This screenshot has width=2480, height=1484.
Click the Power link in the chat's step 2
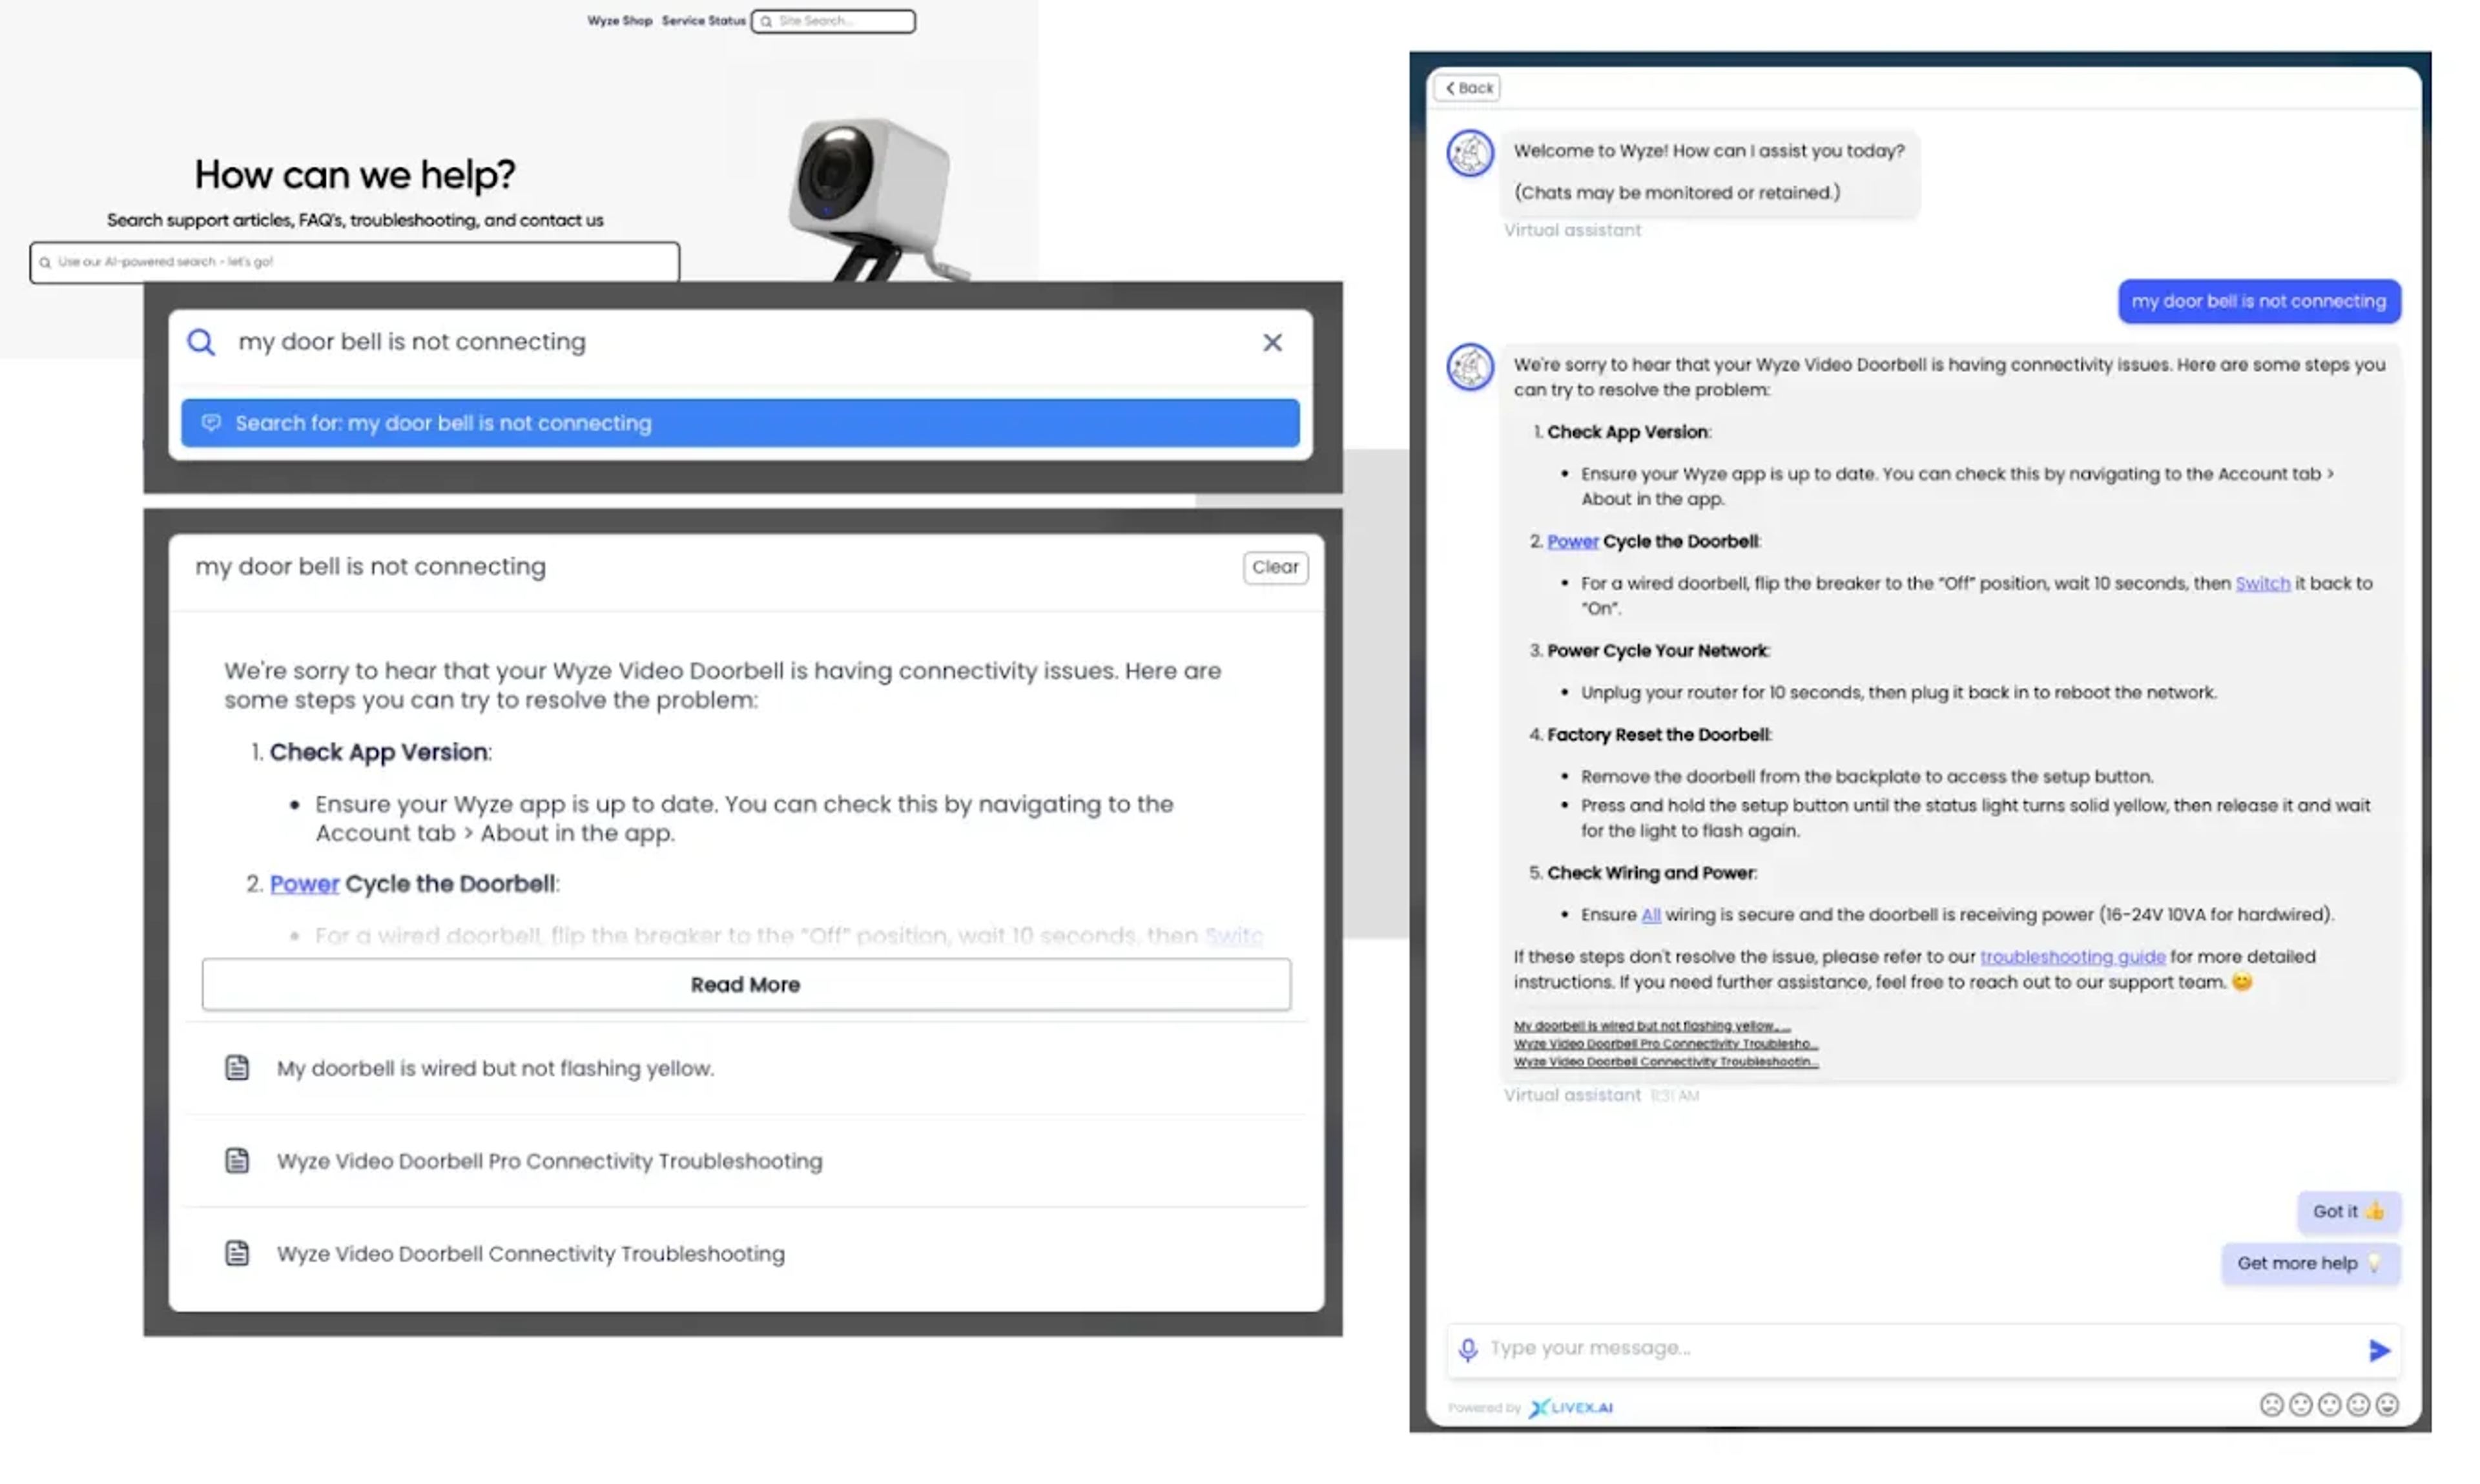coord(1572,541)
